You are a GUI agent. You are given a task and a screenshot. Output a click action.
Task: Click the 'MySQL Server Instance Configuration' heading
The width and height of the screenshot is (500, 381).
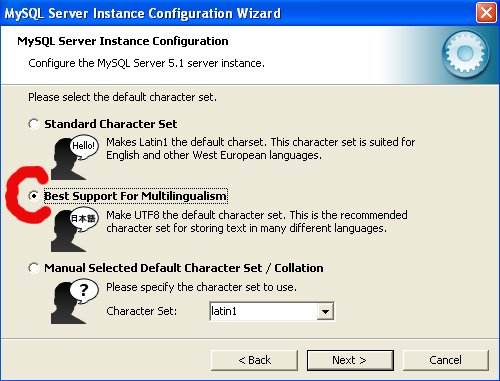[123, 41]
